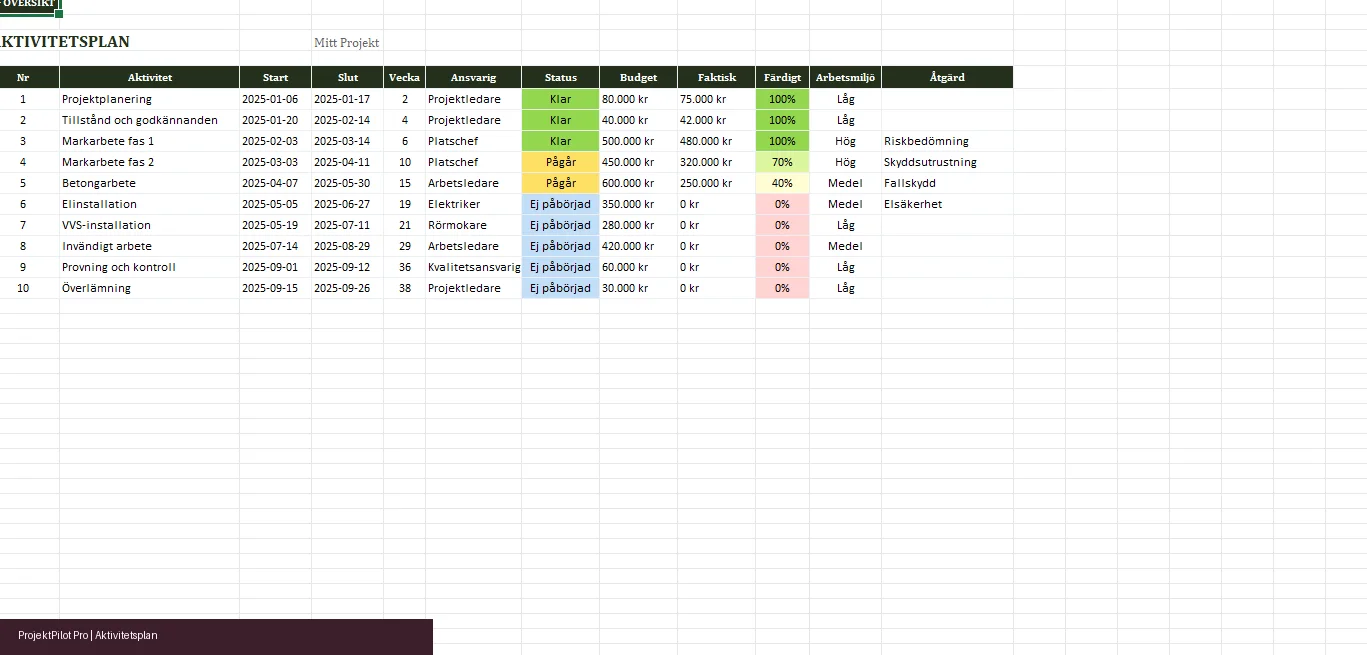Click the Status column header
This screenshot has height=655, width=1367.
(x=561, y=77)
